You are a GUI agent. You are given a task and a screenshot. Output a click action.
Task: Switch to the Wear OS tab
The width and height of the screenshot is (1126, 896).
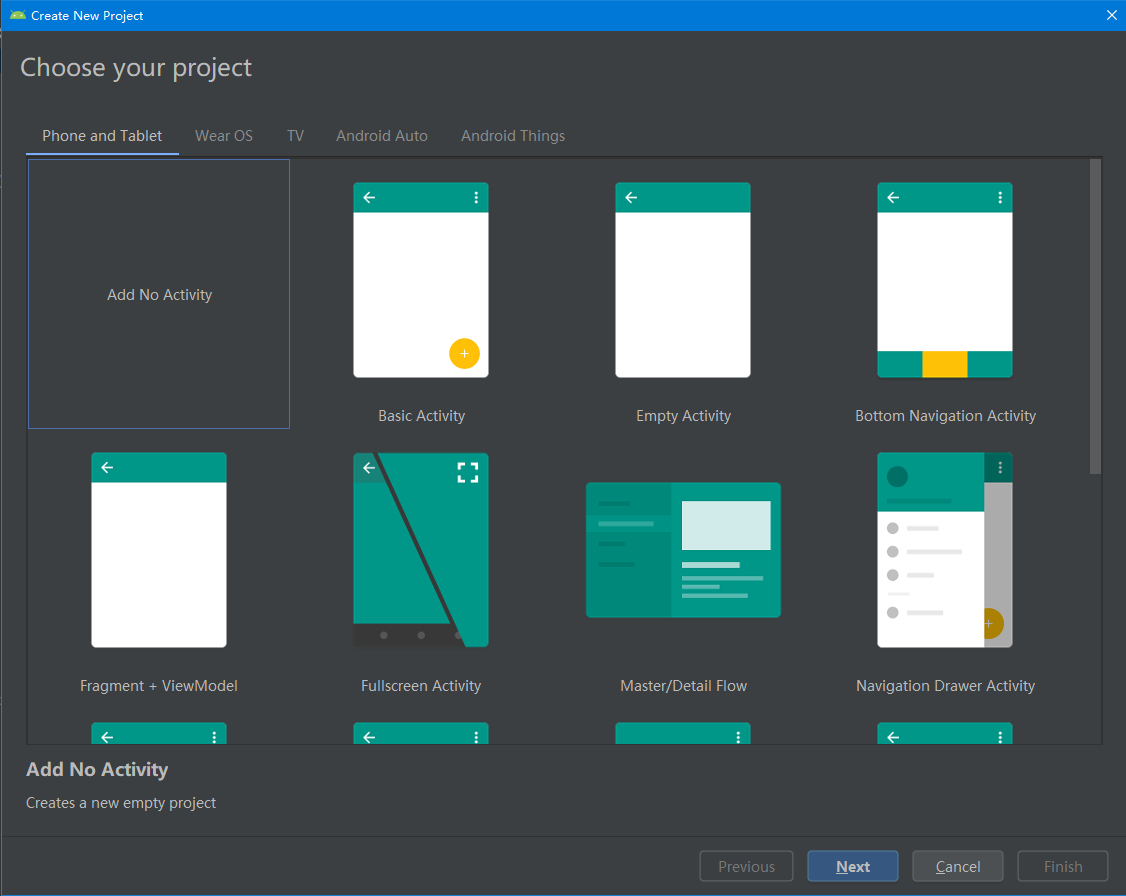pyautogui.click(x=224, y=136)
